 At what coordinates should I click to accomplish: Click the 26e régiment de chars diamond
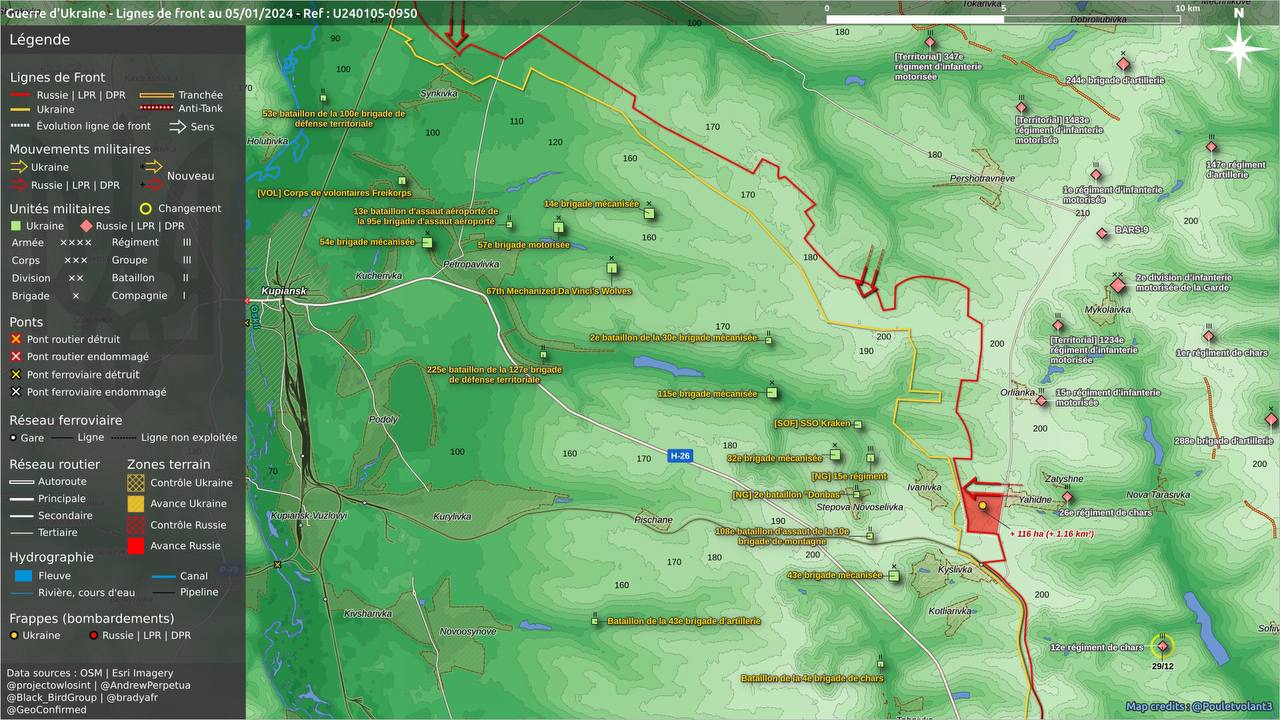(1067, 497)
